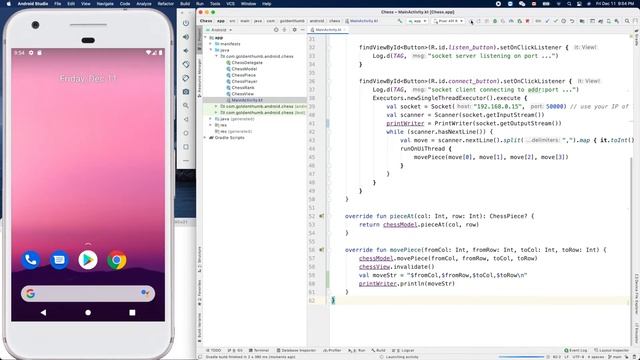Open the Event Log tool window

[x=576, y=350]
